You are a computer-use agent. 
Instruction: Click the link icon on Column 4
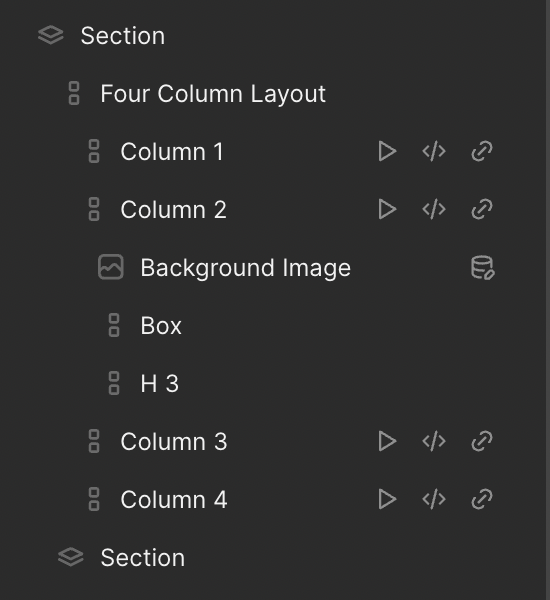click(482, 499)
